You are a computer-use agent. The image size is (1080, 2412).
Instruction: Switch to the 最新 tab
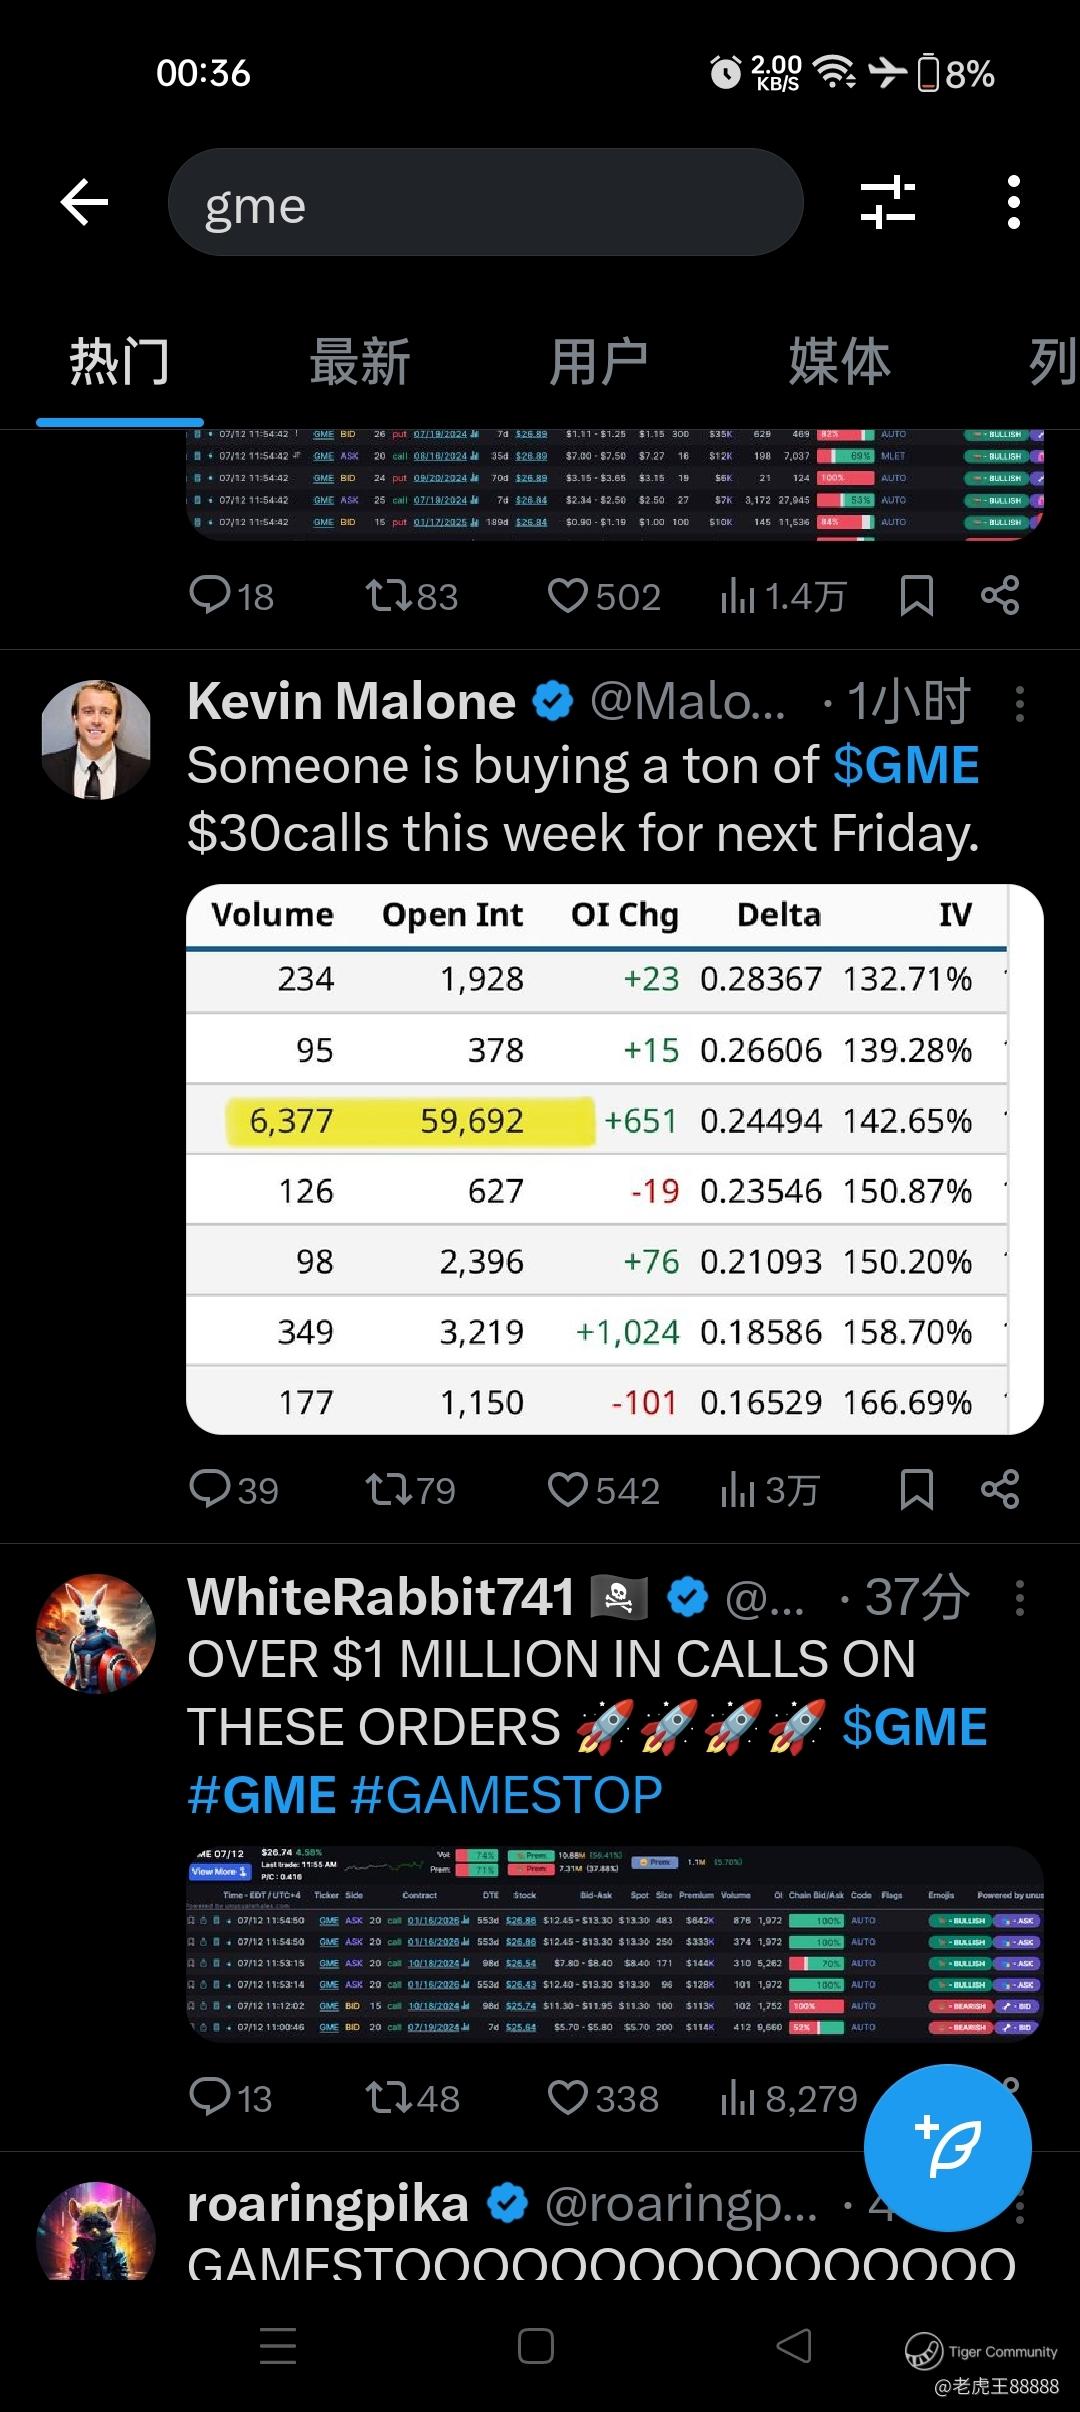(x=360, y=362)
